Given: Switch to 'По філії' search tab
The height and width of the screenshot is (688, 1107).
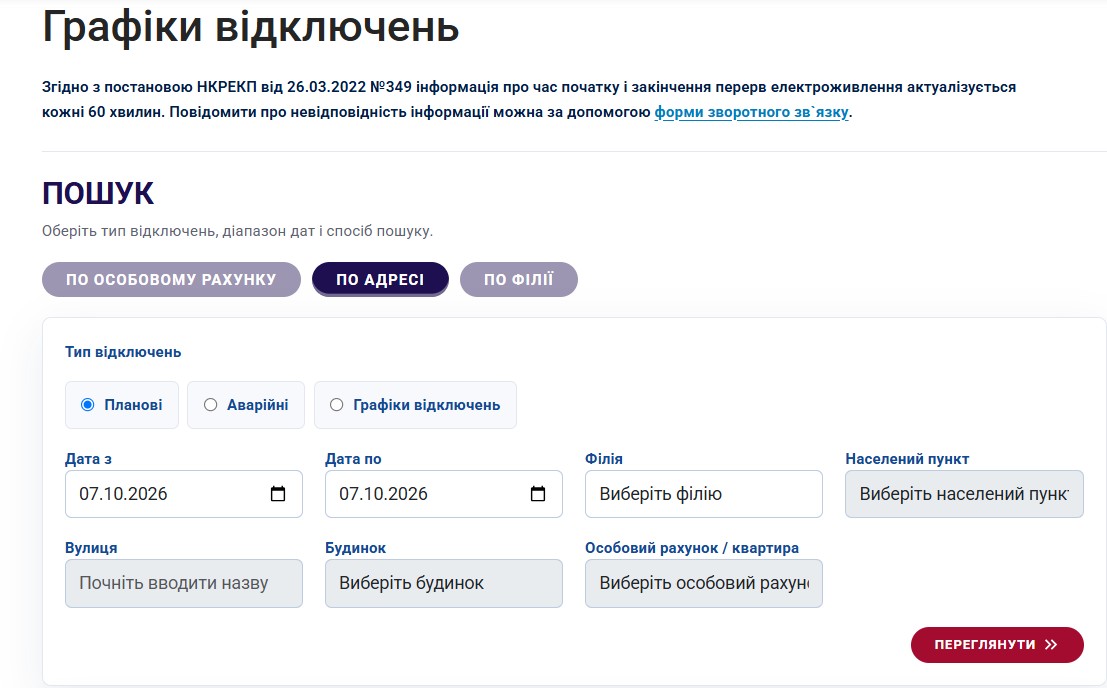Looking at the screenshot, I should (519, 279).
